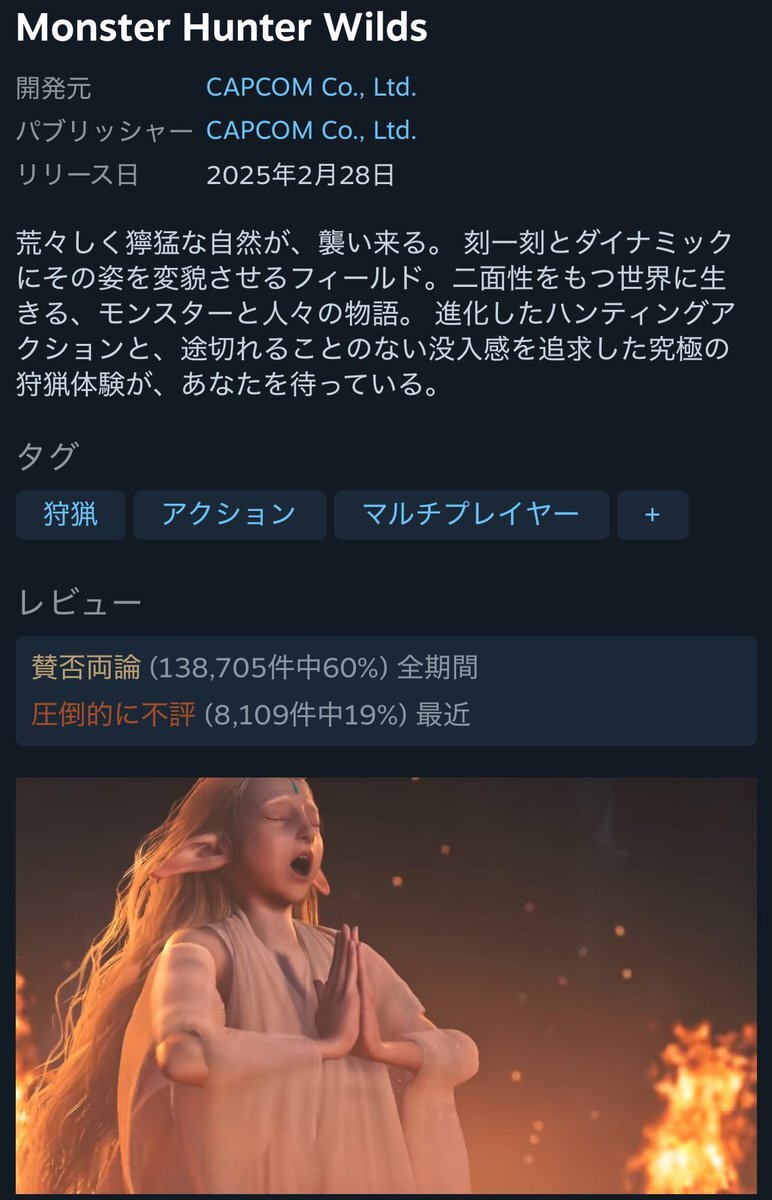Click the game description paragraph

375,313
